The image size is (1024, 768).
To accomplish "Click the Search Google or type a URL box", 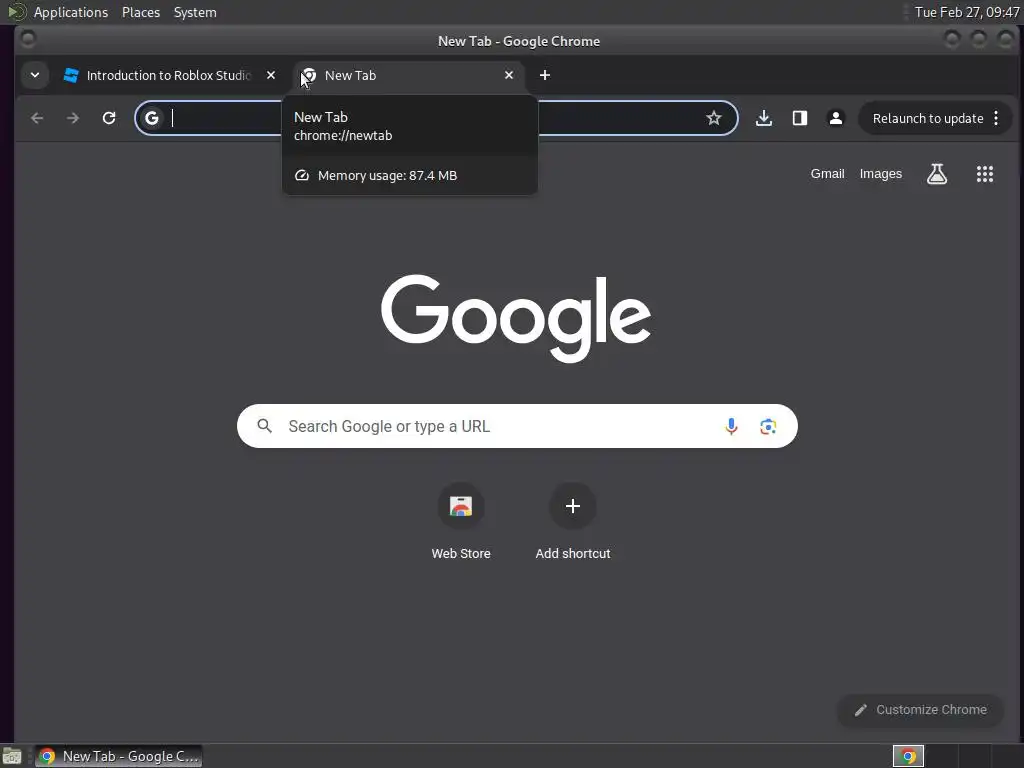I will (x=517, y=426).
